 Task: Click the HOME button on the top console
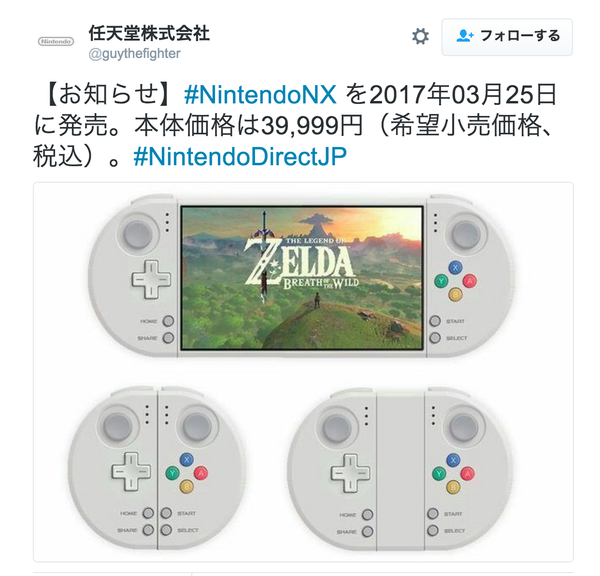(x=168, y=321)
